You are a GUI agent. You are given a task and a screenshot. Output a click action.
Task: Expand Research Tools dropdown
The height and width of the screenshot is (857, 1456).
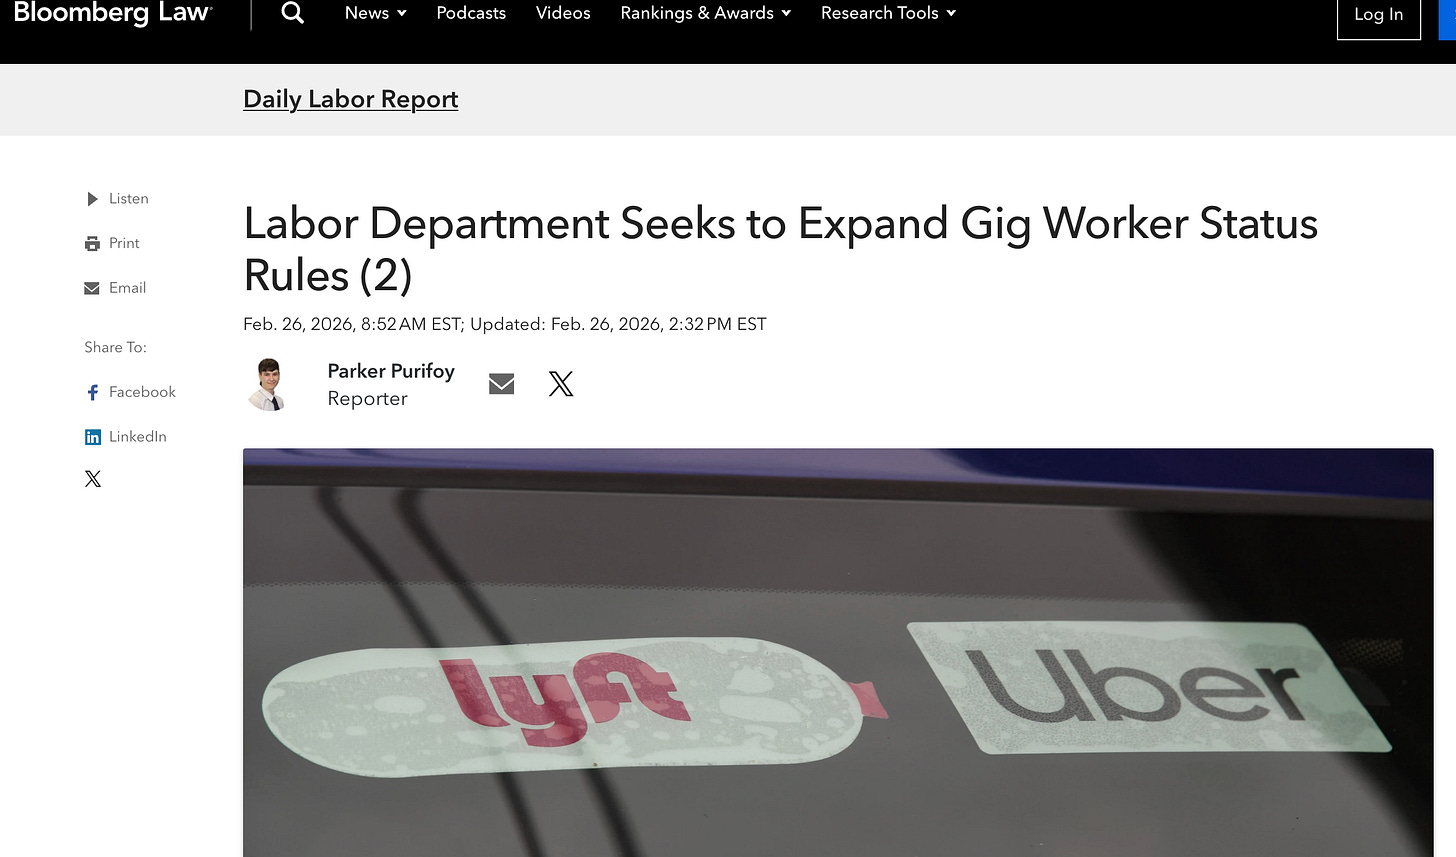[x=889, y=13]
